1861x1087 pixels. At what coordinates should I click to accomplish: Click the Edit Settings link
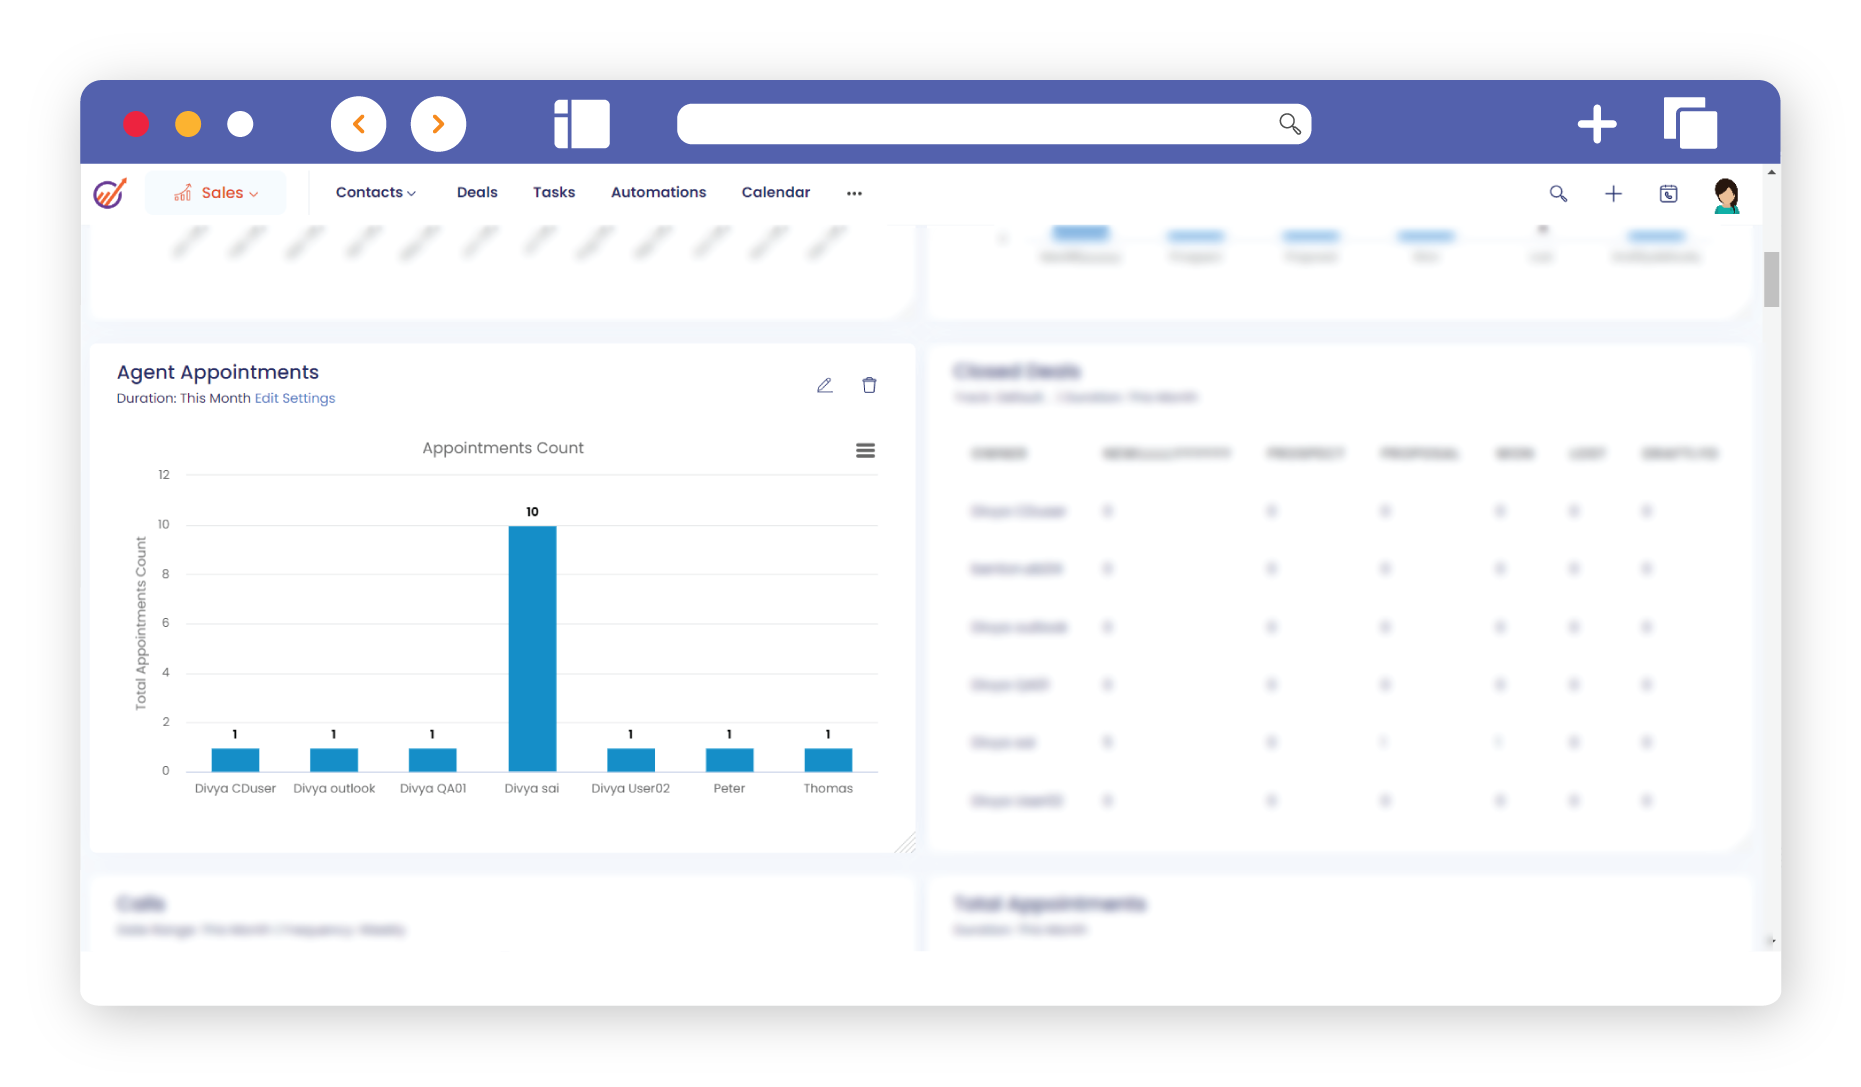pos(295,398)
